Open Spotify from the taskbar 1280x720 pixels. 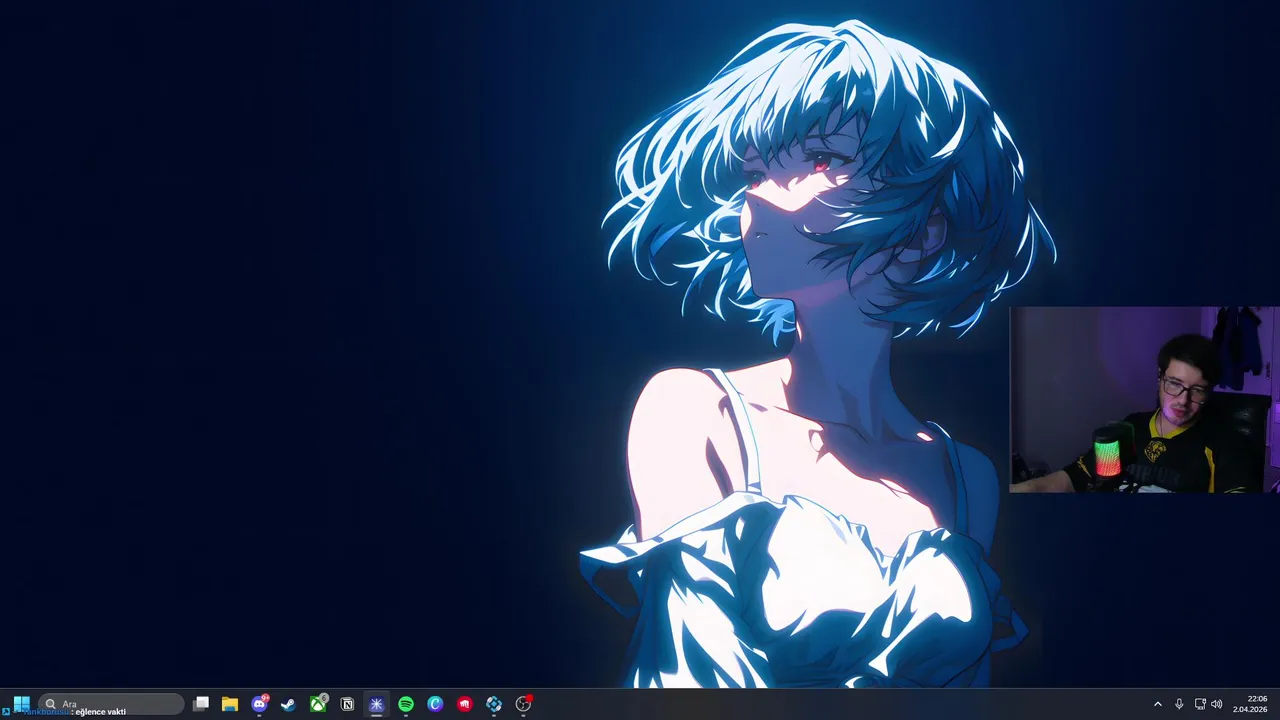pos(406,704)
